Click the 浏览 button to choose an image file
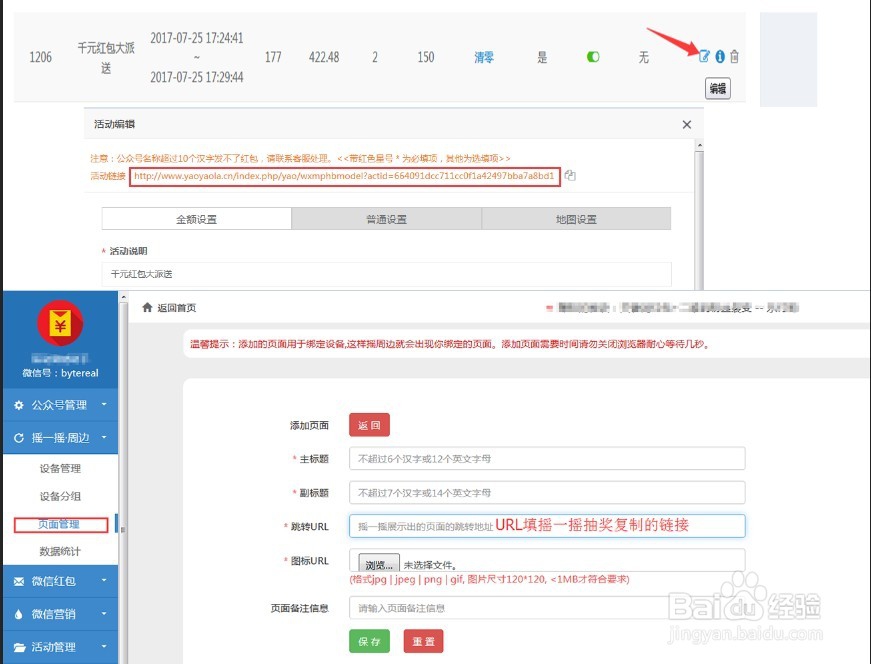This screenshot has height=664, width=871. click(379, 563)
